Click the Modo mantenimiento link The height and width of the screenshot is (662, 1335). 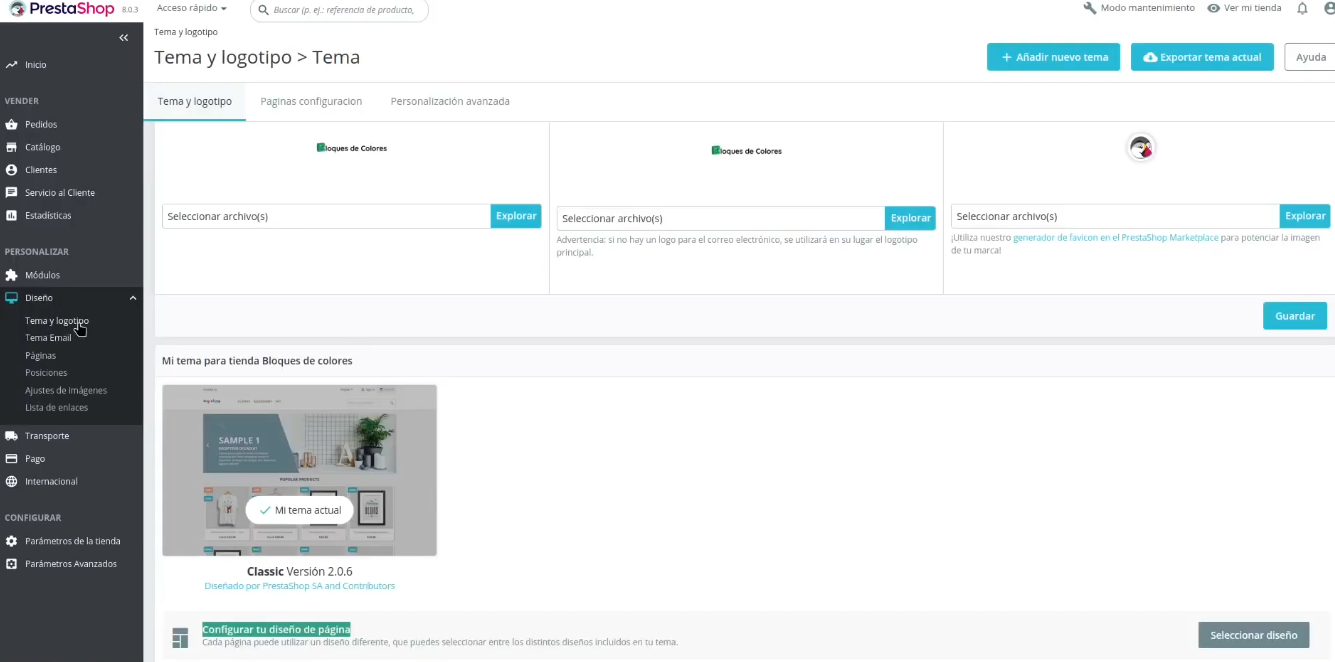point(1147,8)
